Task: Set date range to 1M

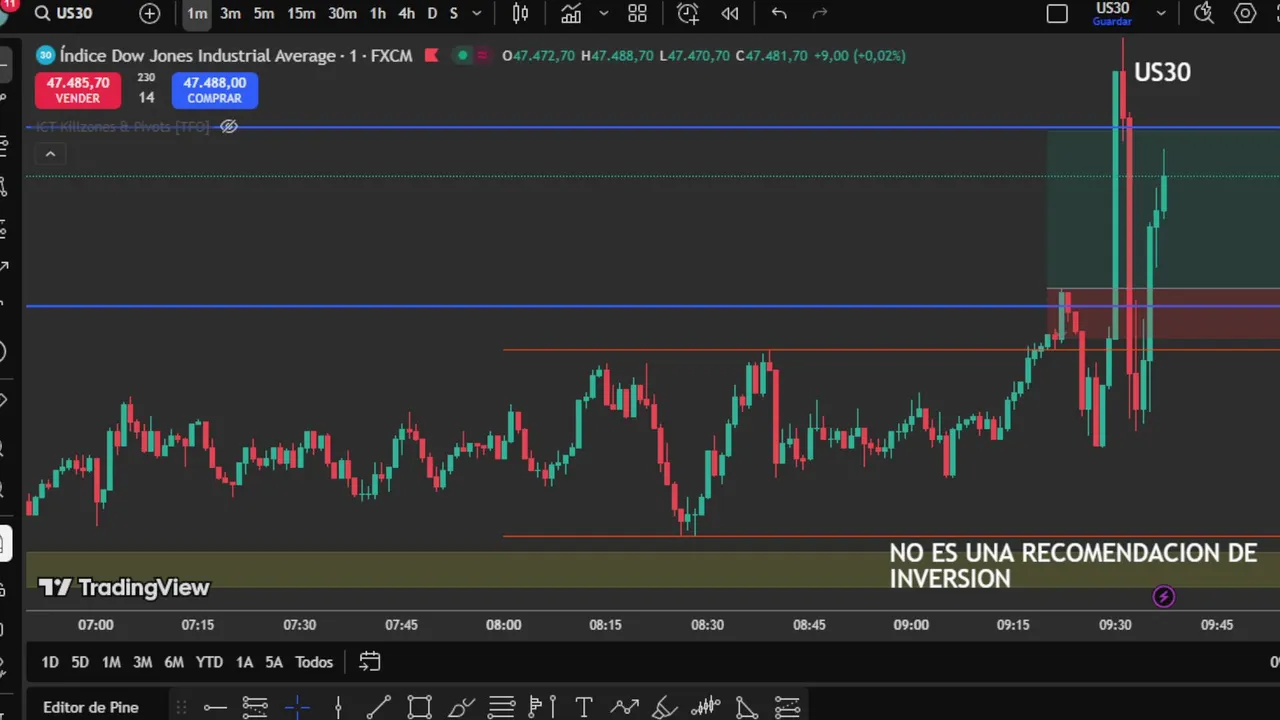Action: (x=111, y=662)
